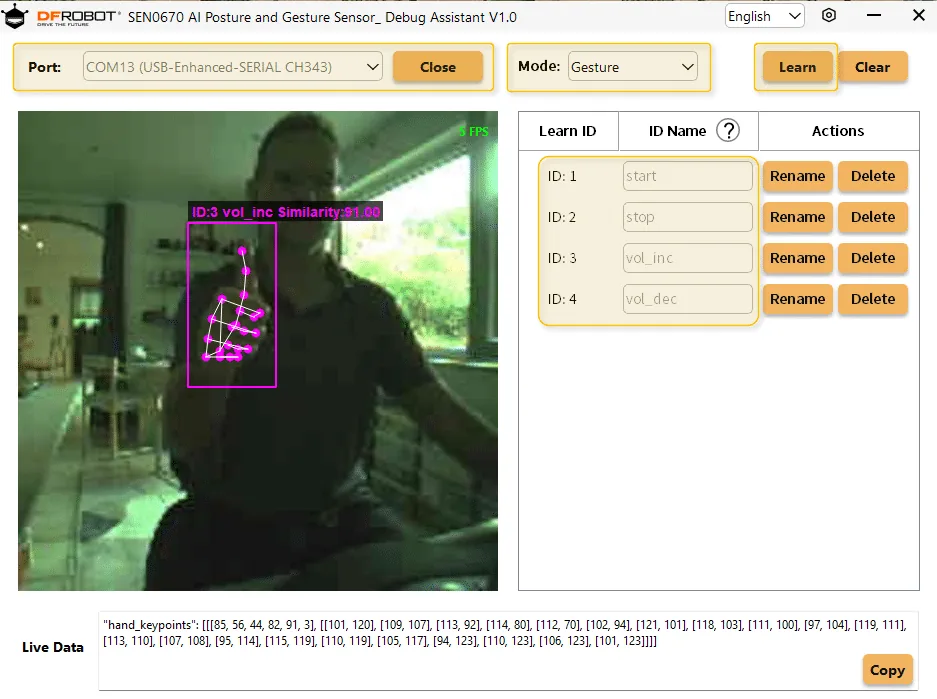Delete the vol_dec gesture
Image resolution: width=937 pixels, height=699 pixels.
coord(872,299)
